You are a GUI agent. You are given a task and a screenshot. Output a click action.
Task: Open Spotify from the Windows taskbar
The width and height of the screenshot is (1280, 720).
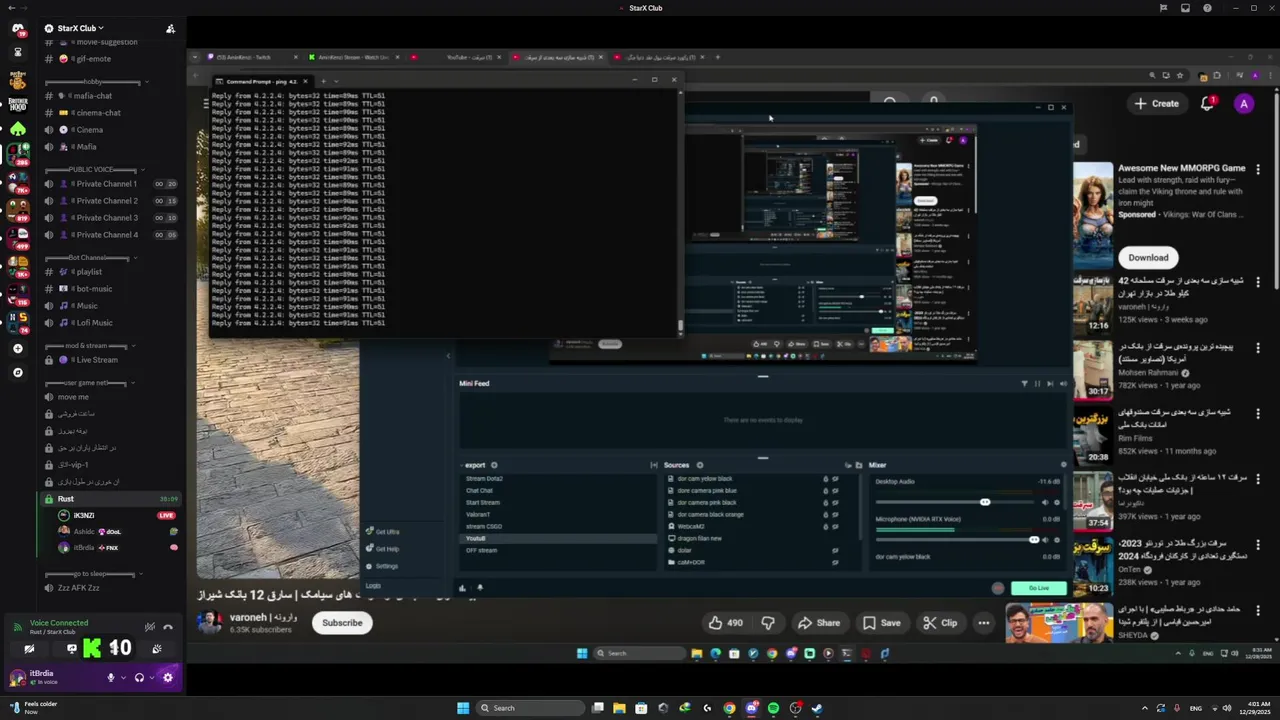773,708
